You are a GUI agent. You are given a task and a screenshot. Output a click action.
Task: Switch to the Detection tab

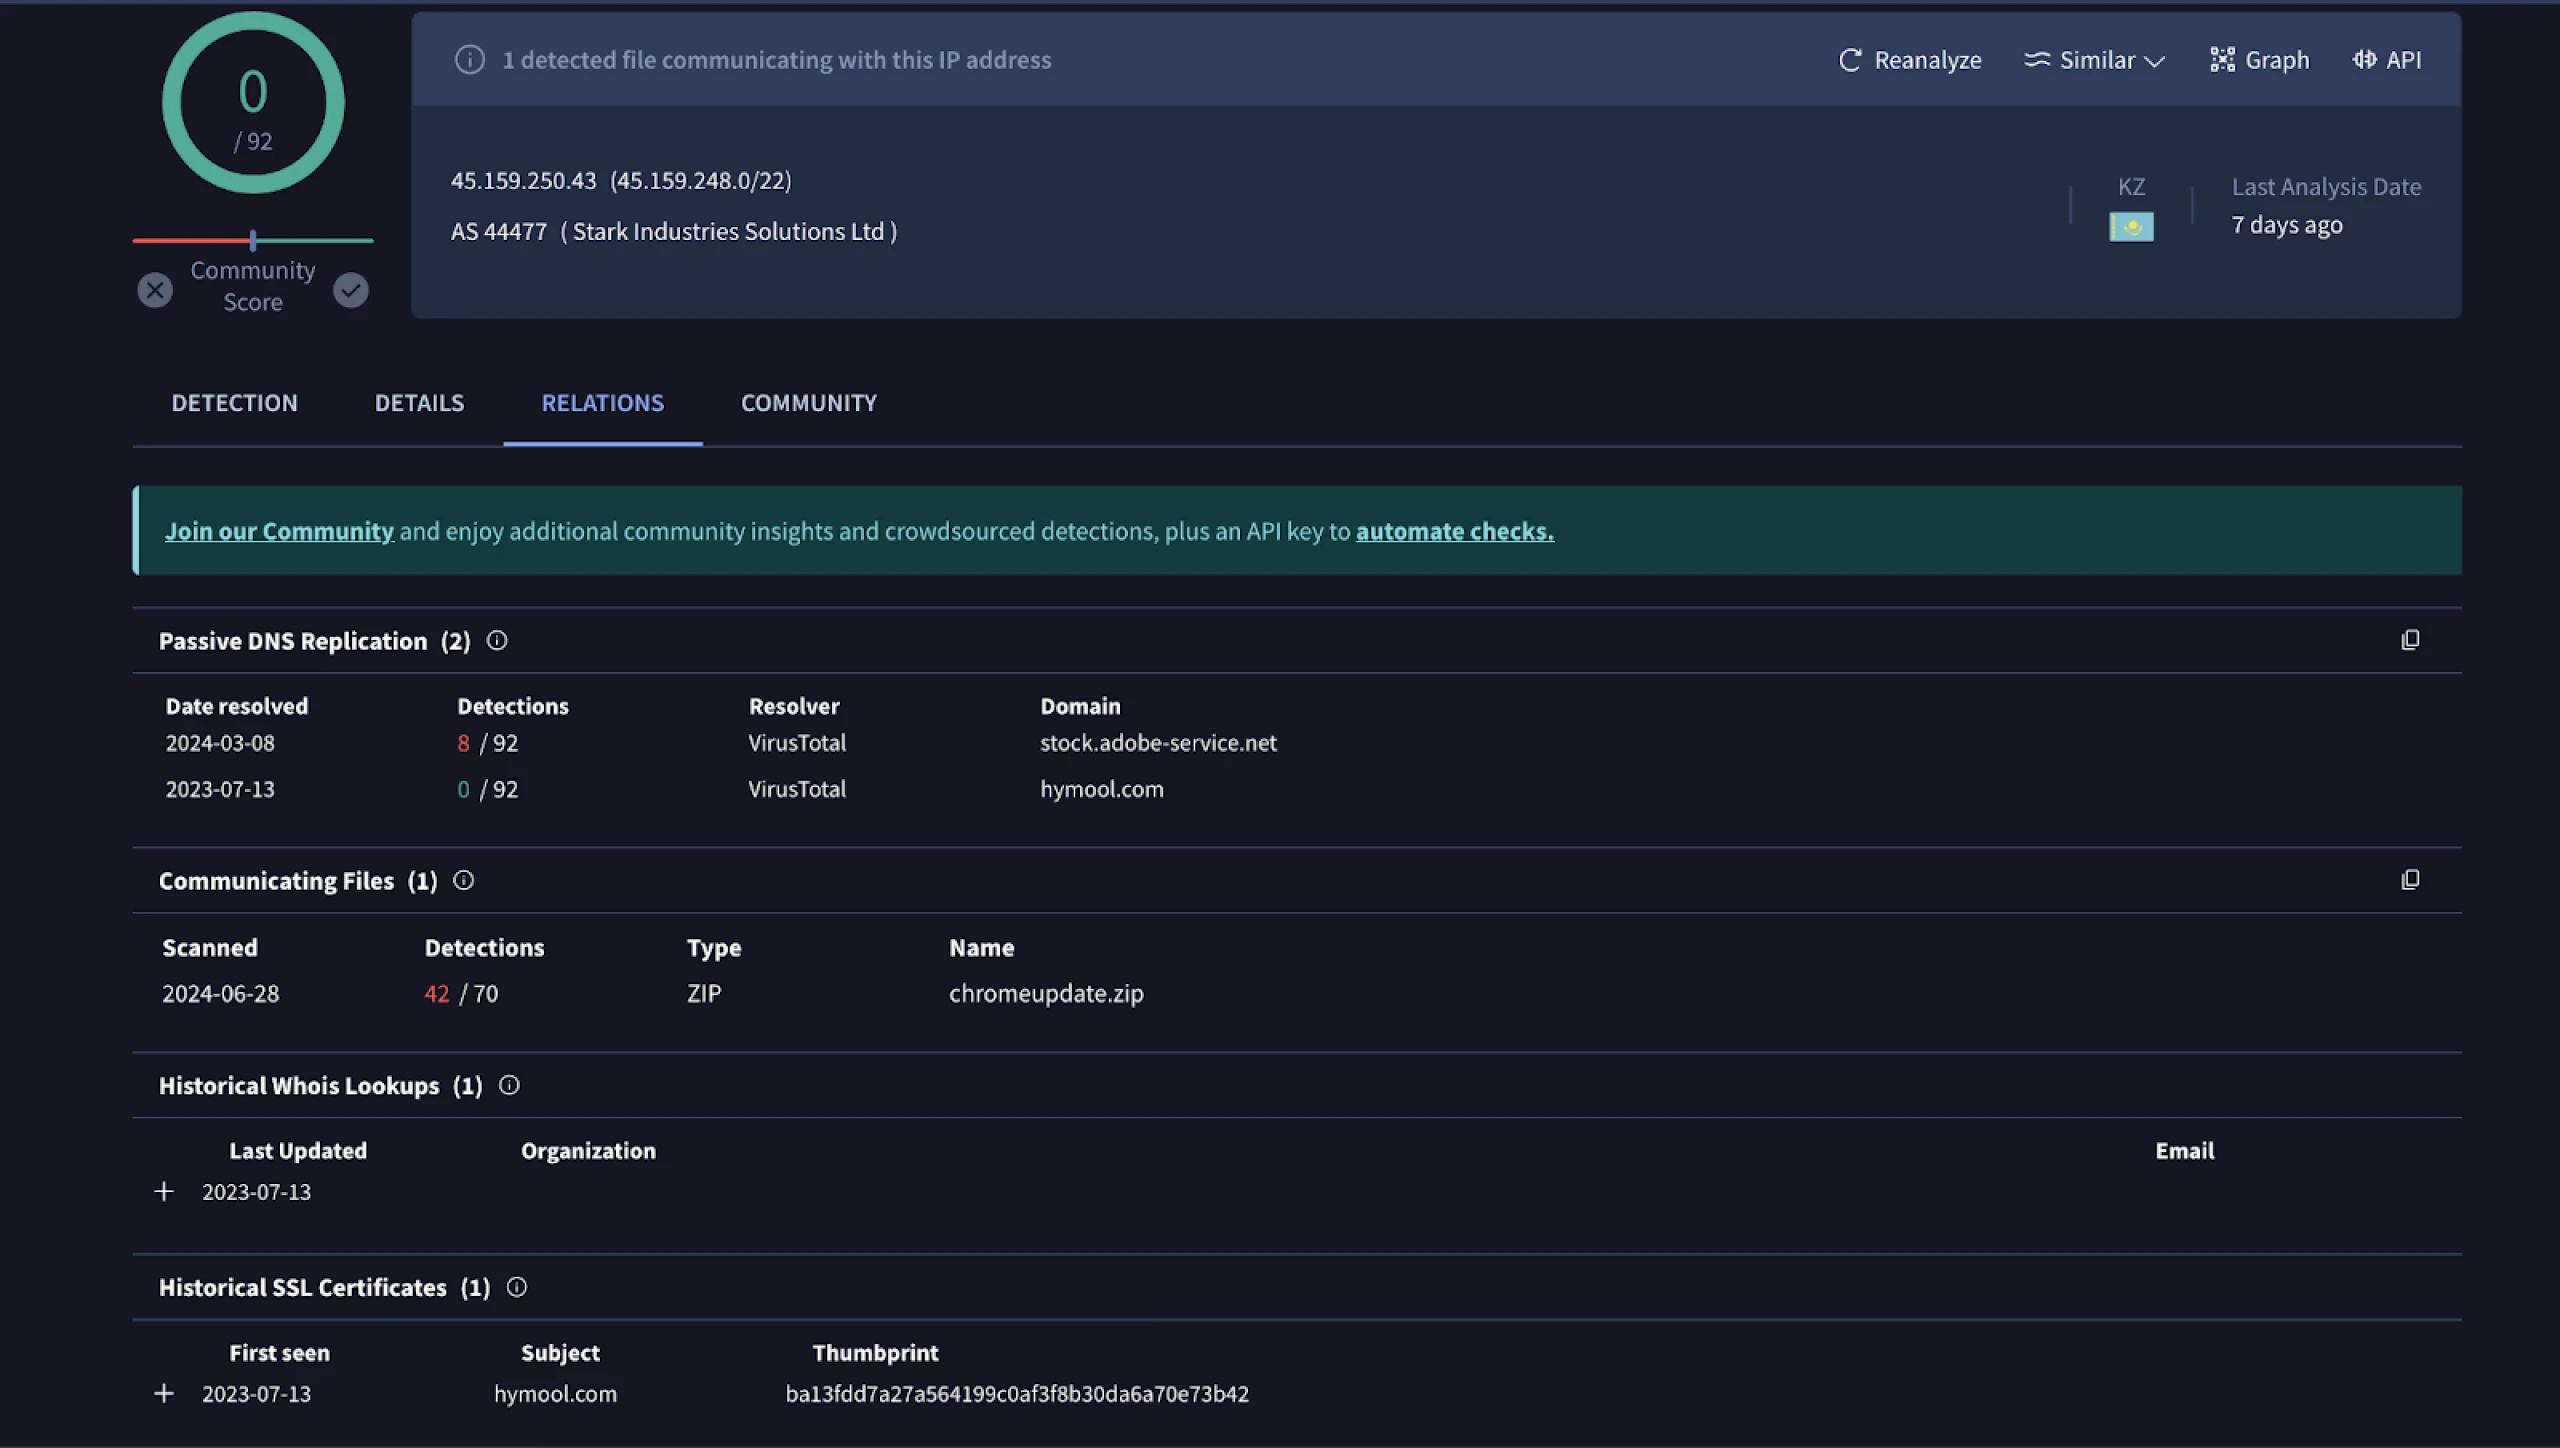pos(234,402)
